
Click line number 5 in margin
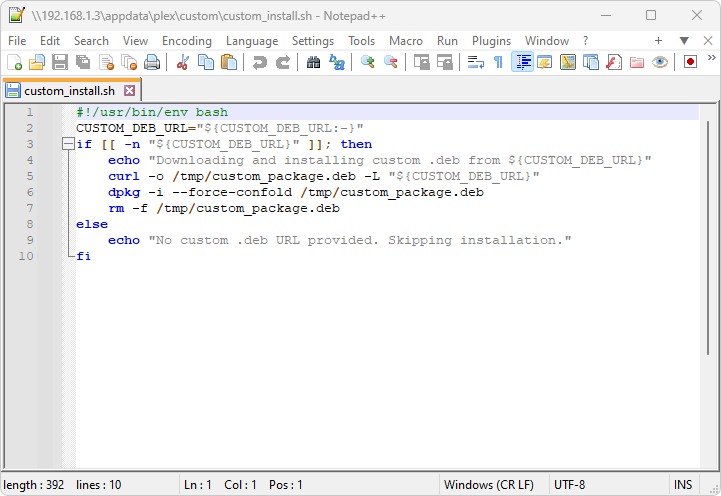(30, 176)
